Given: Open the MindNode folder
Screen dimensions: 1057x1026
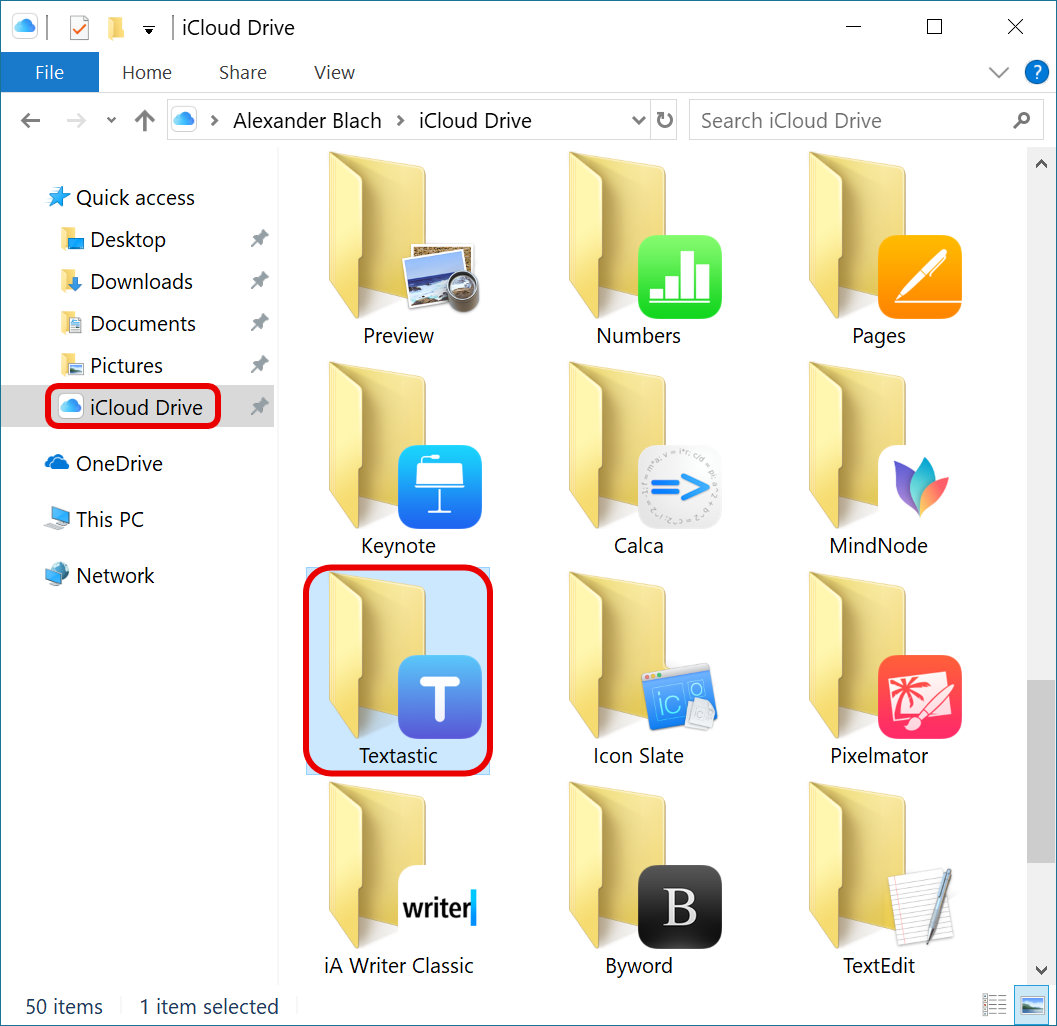Looking at the screenshot, I should [x=878, y=460].
